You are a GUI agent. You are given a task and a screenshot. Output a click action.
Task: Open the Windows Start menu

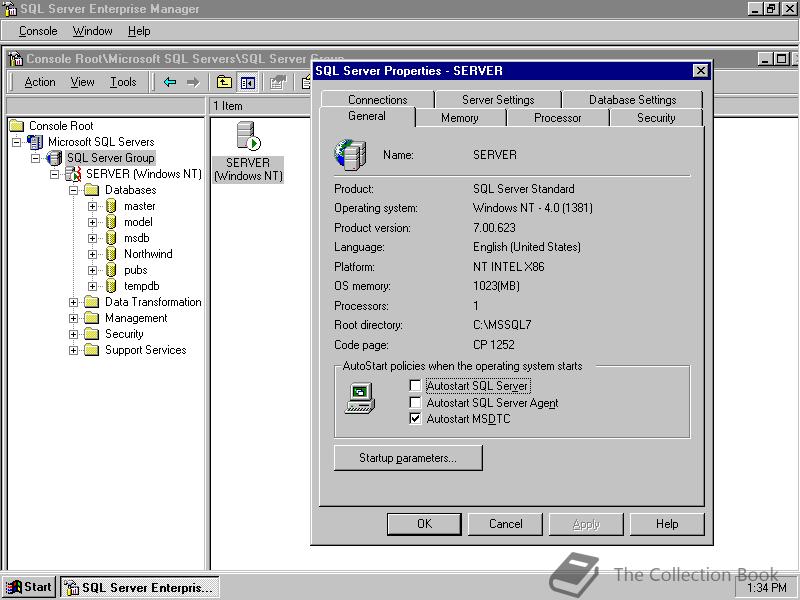pyautogui.click(x=29, y=587)
